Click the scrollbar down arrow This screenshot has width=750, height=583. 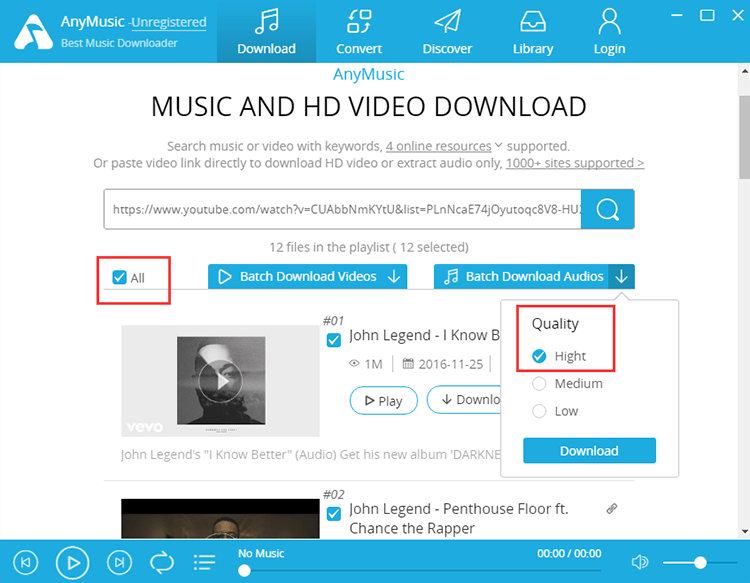744,531
